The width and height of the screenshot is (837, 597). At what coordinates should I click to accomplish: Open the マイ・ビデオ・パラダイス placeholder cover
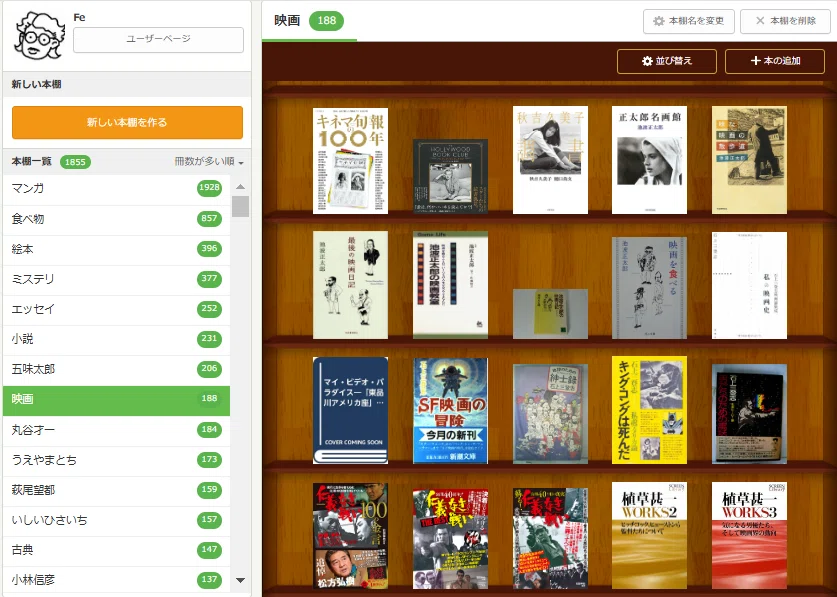[350, 410]
